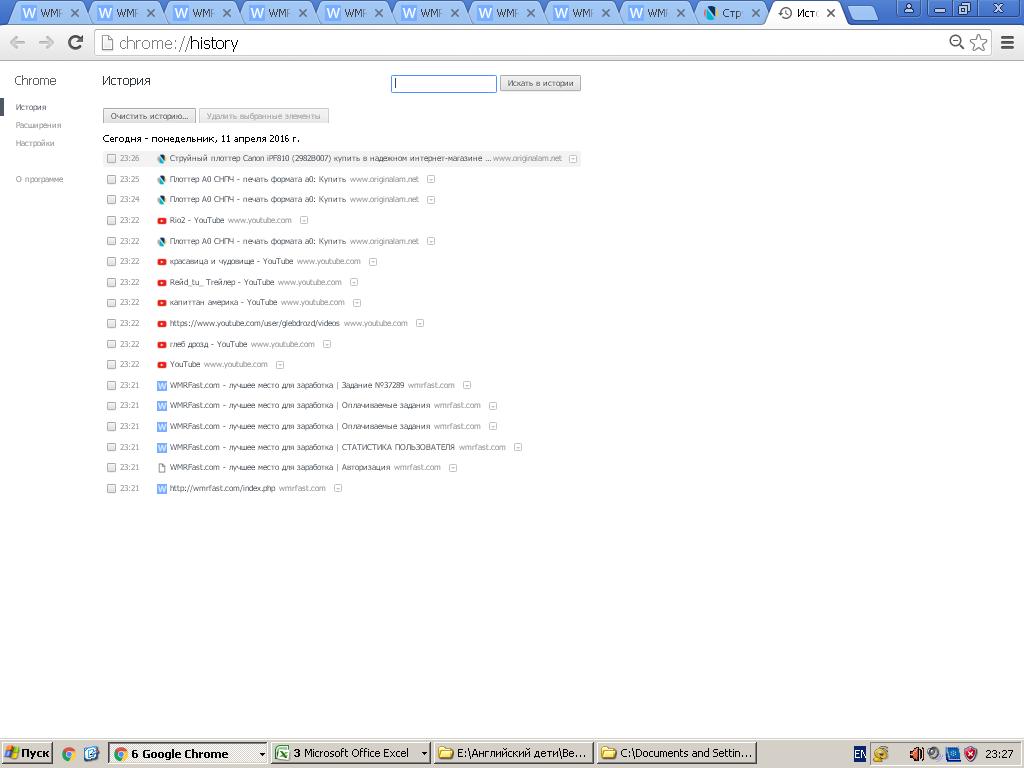Open C:\Documents and Settings taskbar window
This screenshot has width=1024, height=768.
[677, 754]
